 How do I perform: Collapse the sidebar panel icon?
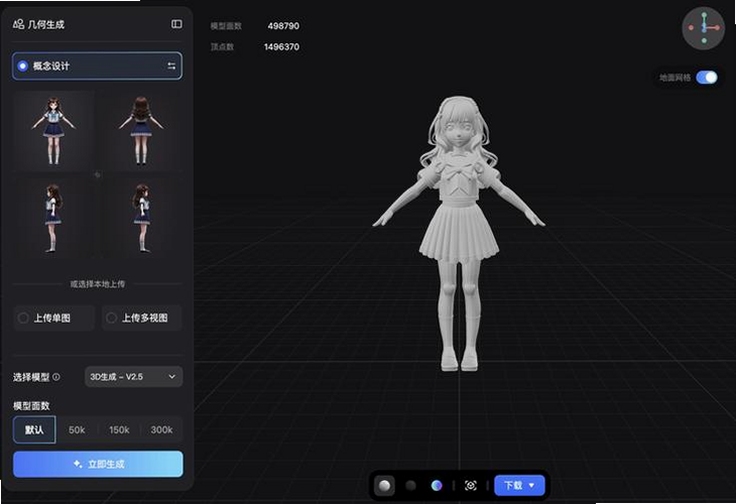click(x=176, y=24)
